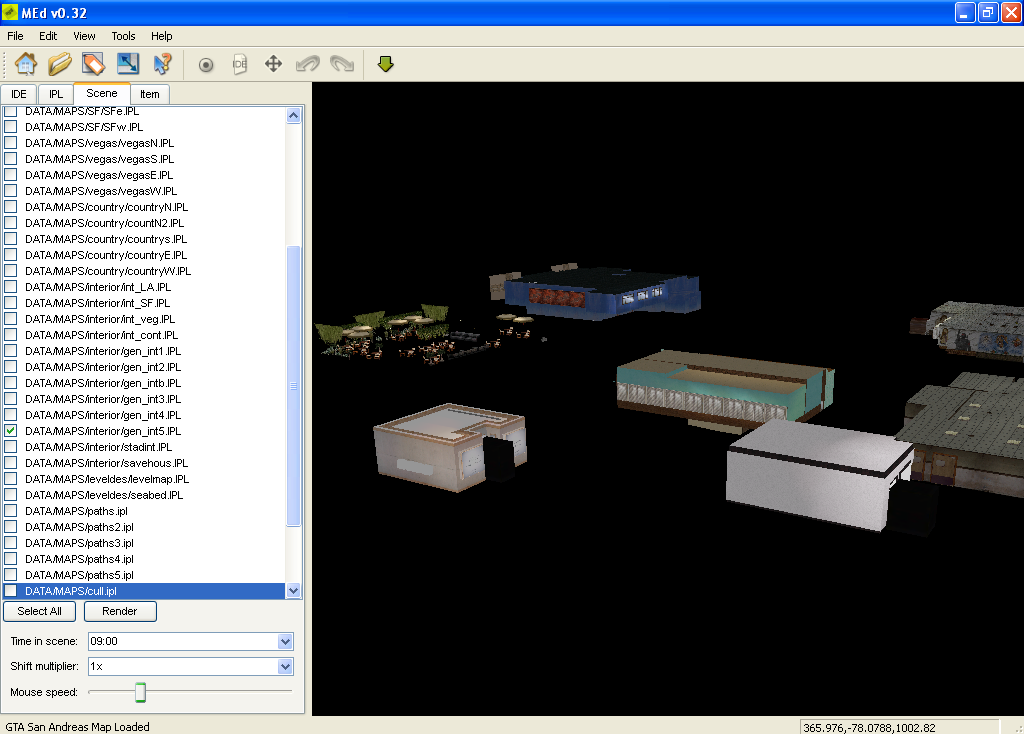Click the IDE document toolbar icon
The height and width of the screenshot is (734, 1024).
tap(240, 64)
